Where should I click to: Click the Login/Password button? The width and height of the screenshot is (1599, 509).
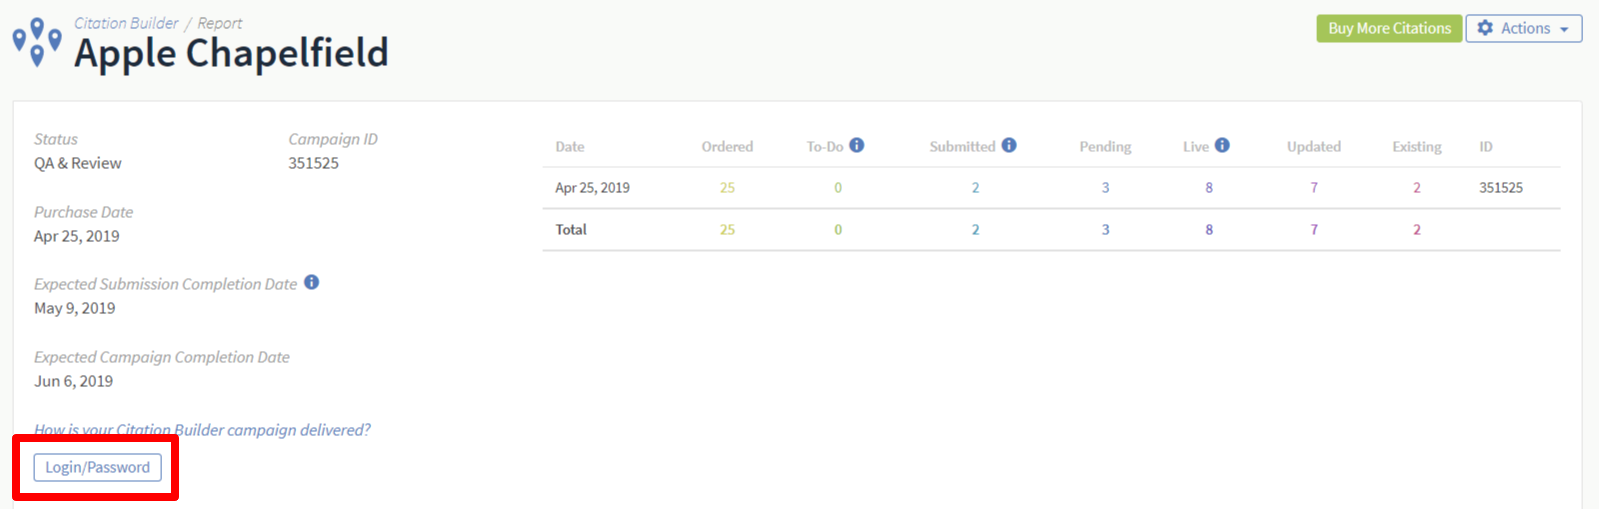97,467
